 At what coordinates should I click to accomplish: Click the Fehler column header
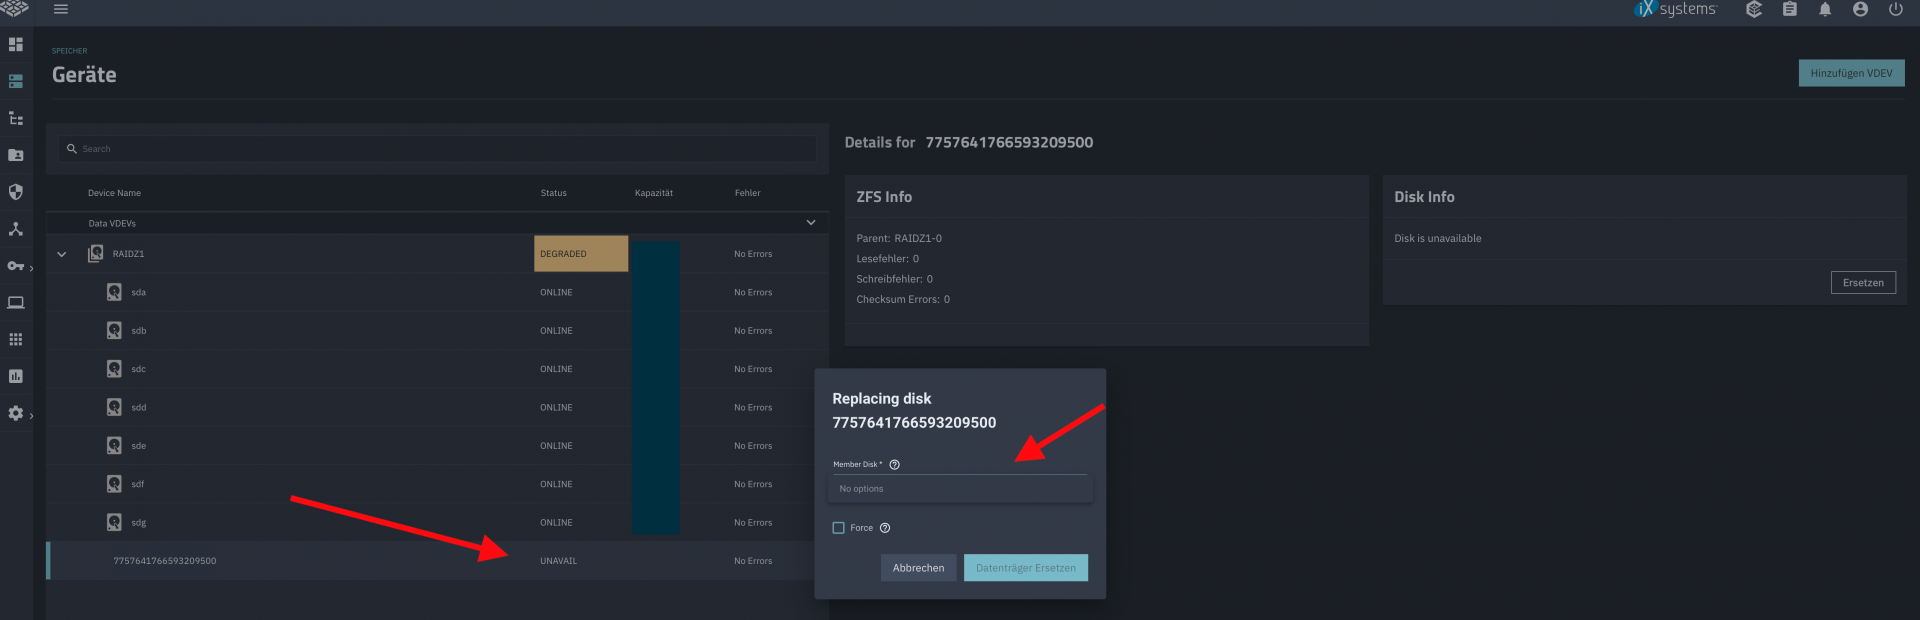747,193
